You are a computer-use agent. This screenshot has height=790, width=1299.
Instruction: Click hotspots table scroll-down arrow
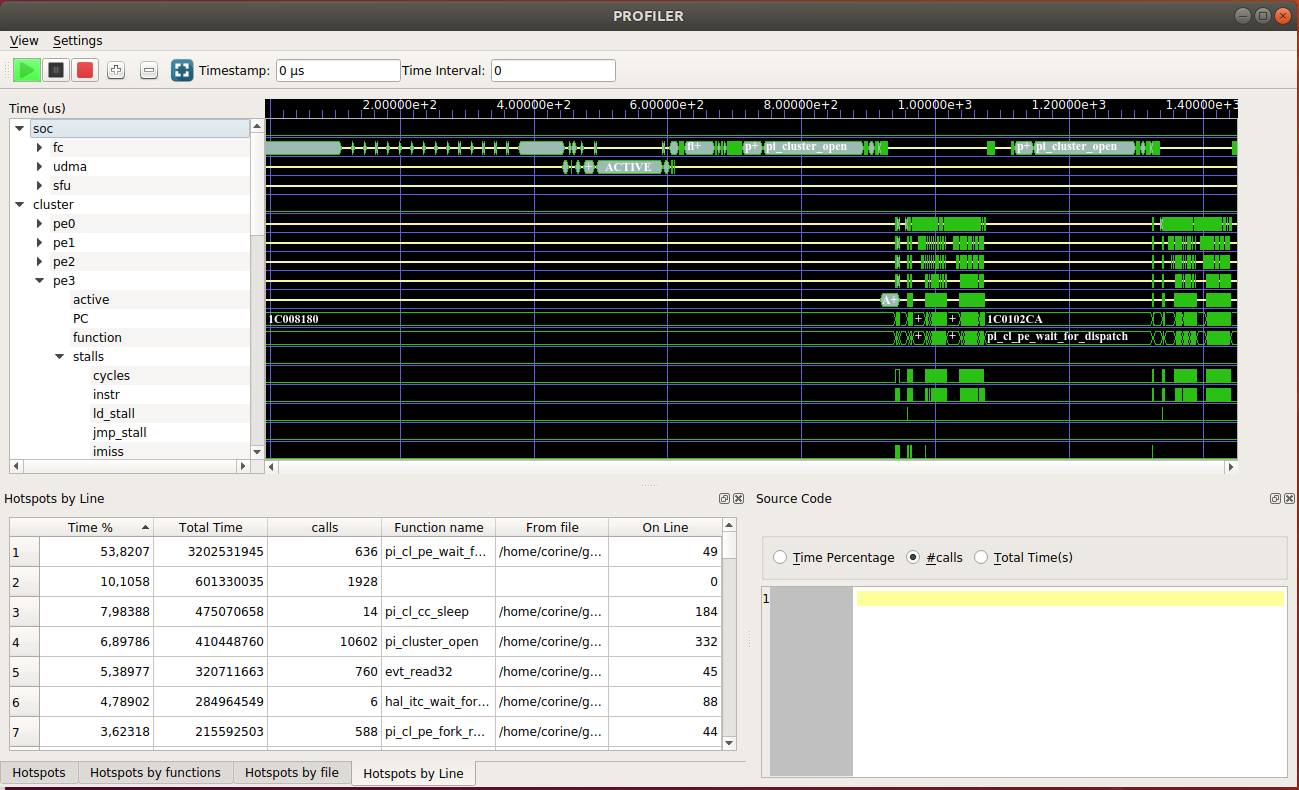(x=729, y=743)
